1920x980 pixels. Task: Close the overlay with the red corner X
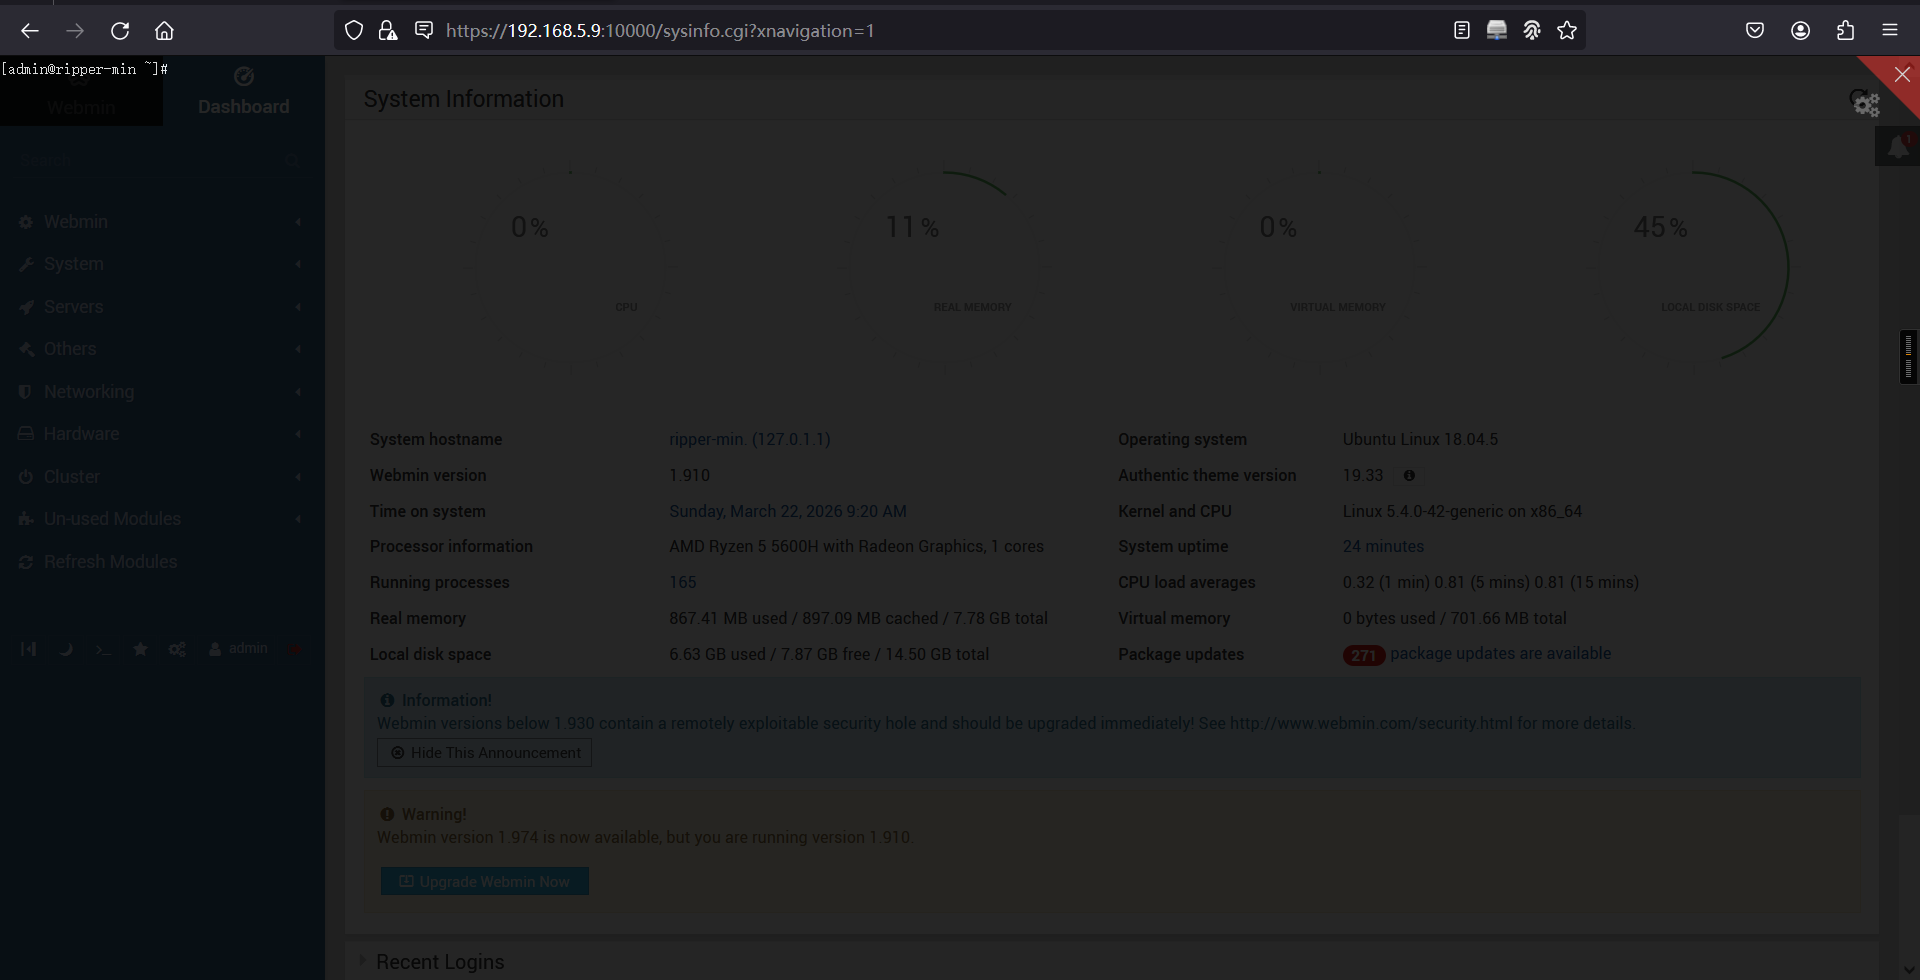pos(1902,74)
